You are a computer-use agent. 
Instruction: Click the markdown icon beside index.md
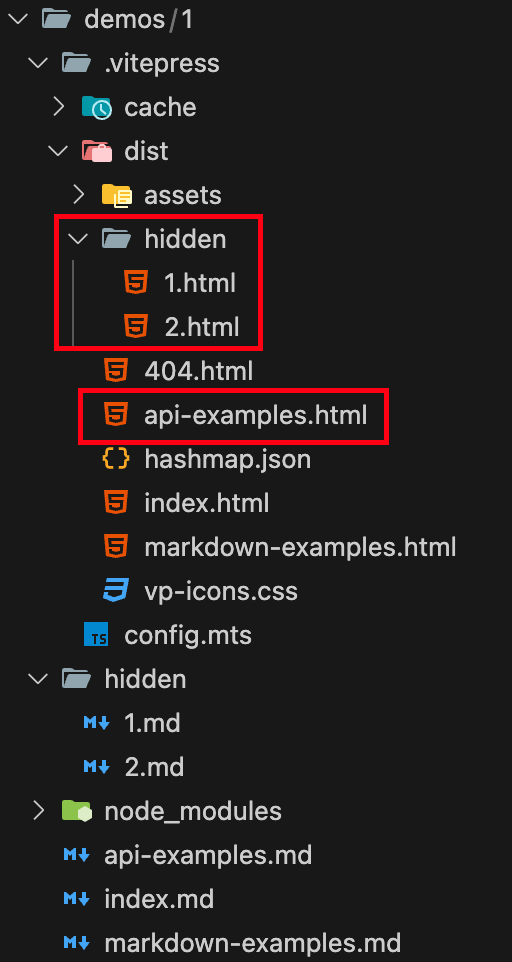tap(77, 899)
